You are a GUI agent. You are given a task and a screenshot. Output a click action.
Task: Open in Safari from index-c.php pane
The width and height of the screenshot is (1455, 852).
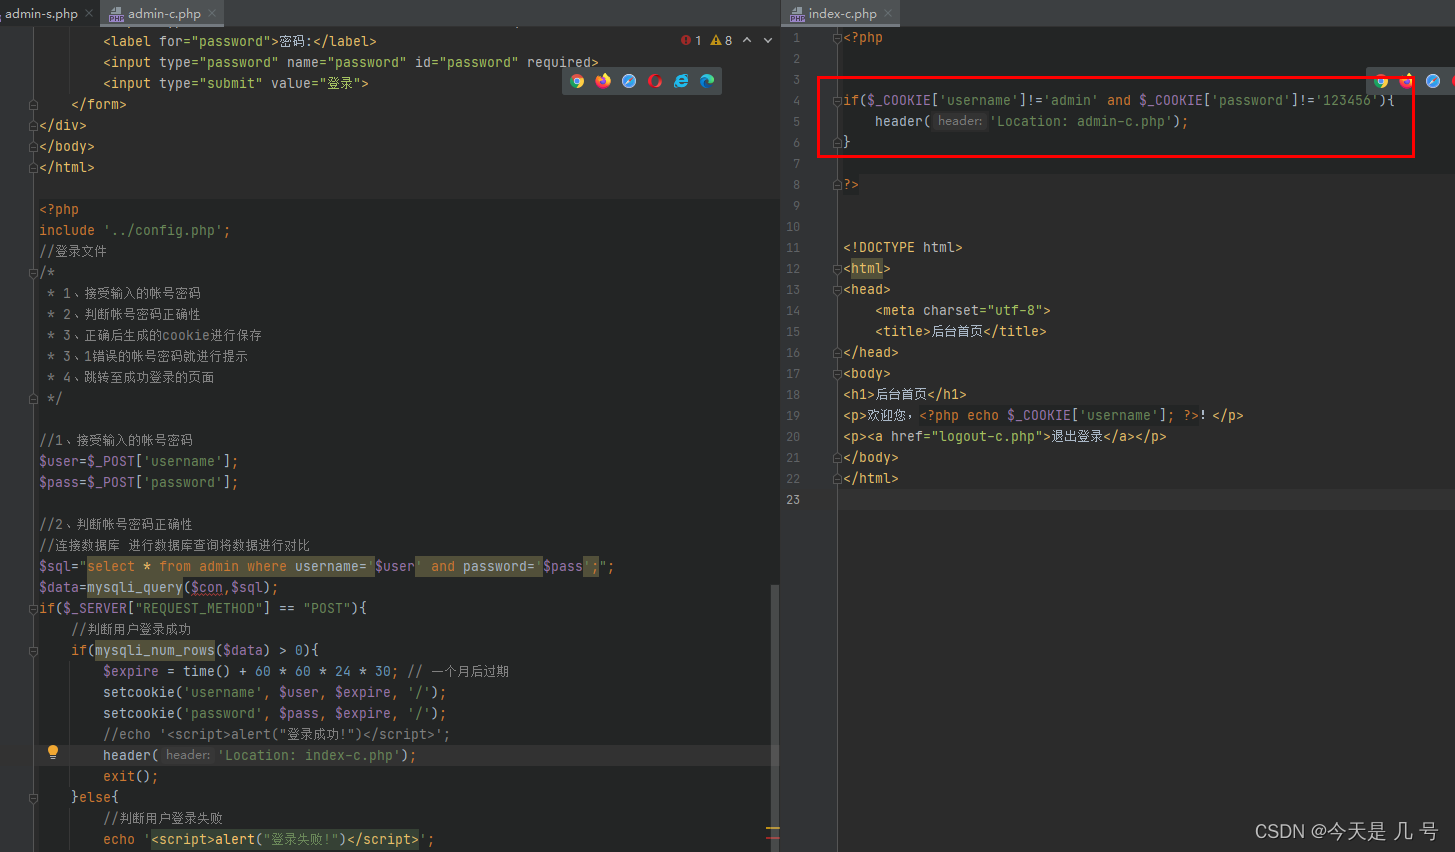tap(1433, 81)
